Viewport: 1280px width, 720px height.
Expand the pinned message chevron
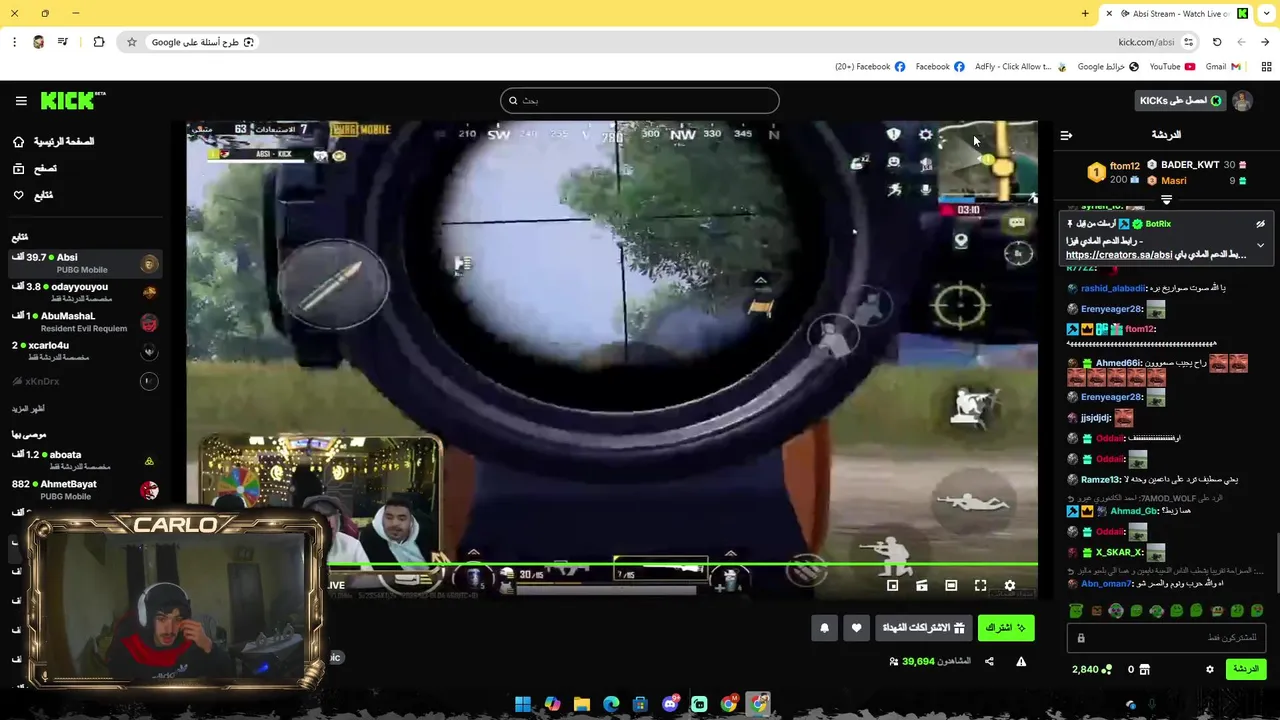point(1260,245)
